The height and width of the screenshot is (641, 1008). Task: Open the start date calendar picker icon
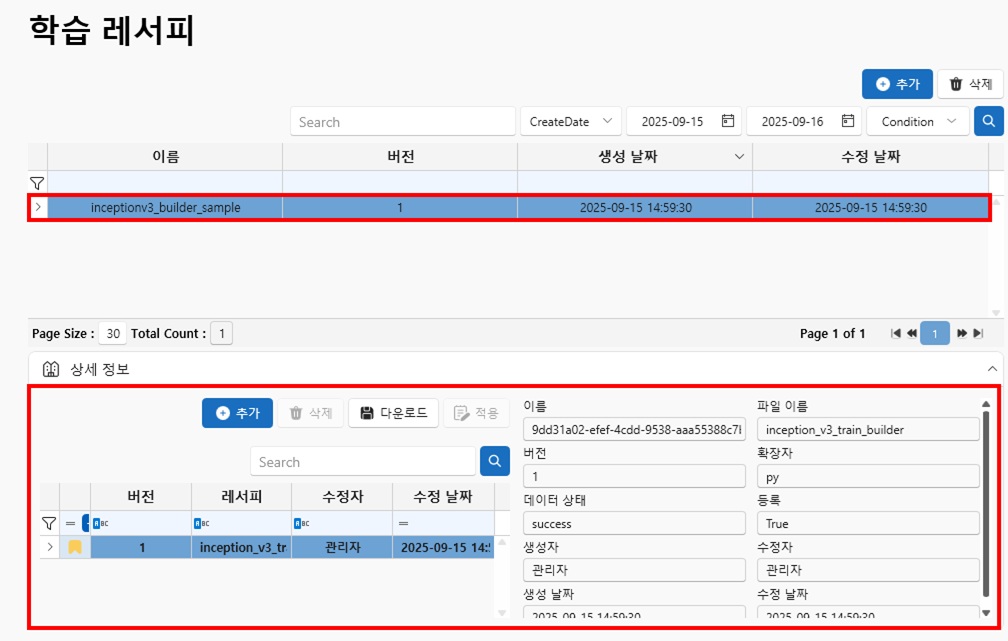click(x=727, y=121)
